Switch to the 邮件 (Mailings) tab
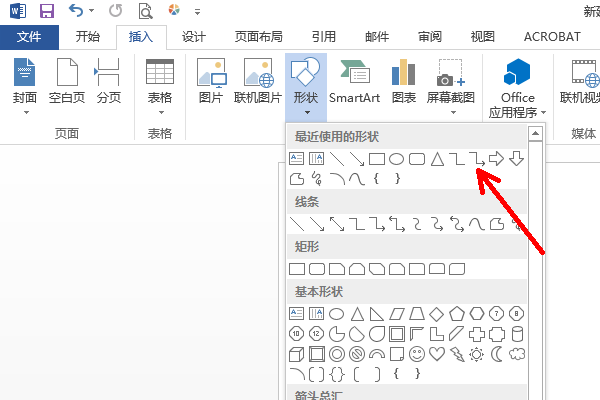The height and width of the screenshot is (400, 600). (377, 37)
